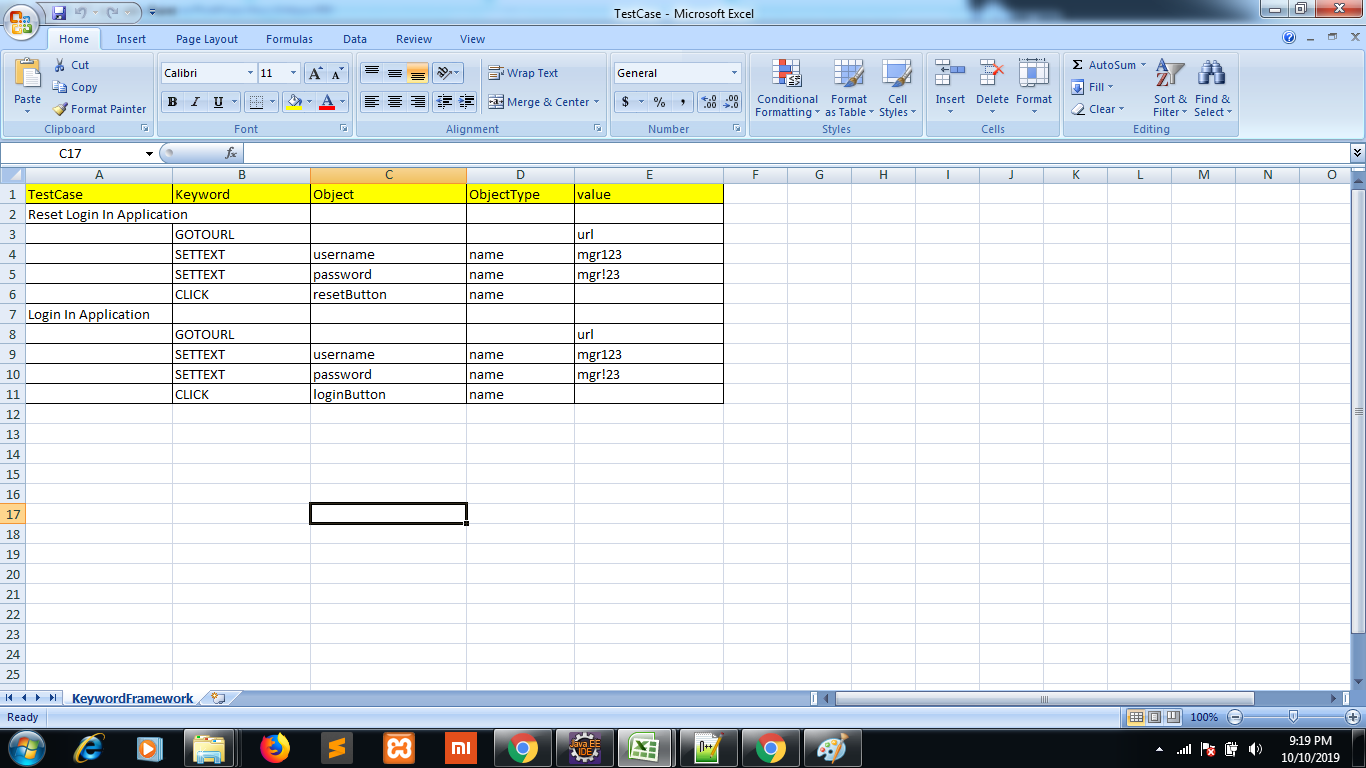Apply currency format with the dollar icon

coord(625,101)
